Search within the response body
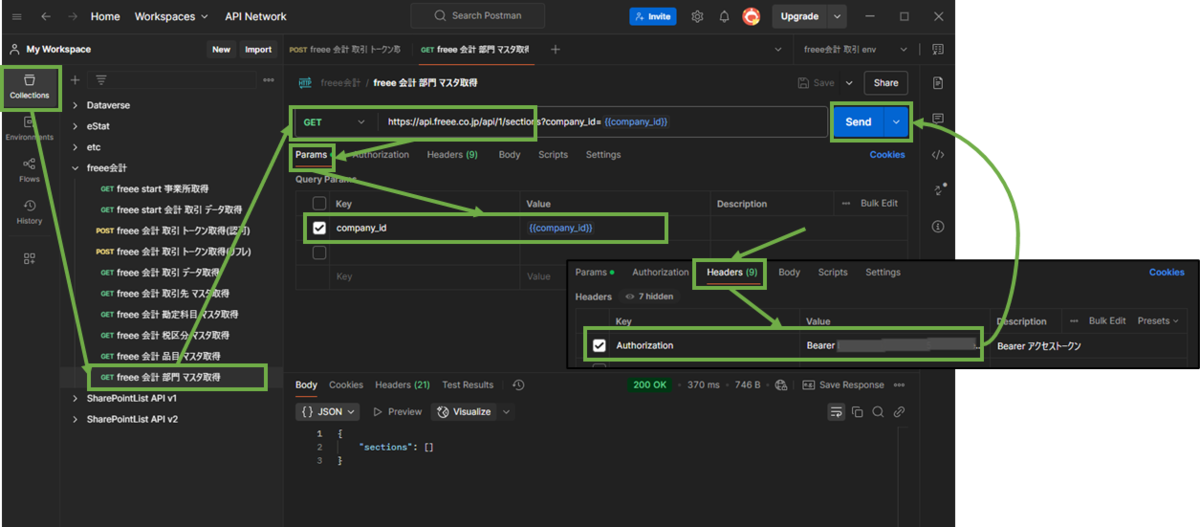 878,412
